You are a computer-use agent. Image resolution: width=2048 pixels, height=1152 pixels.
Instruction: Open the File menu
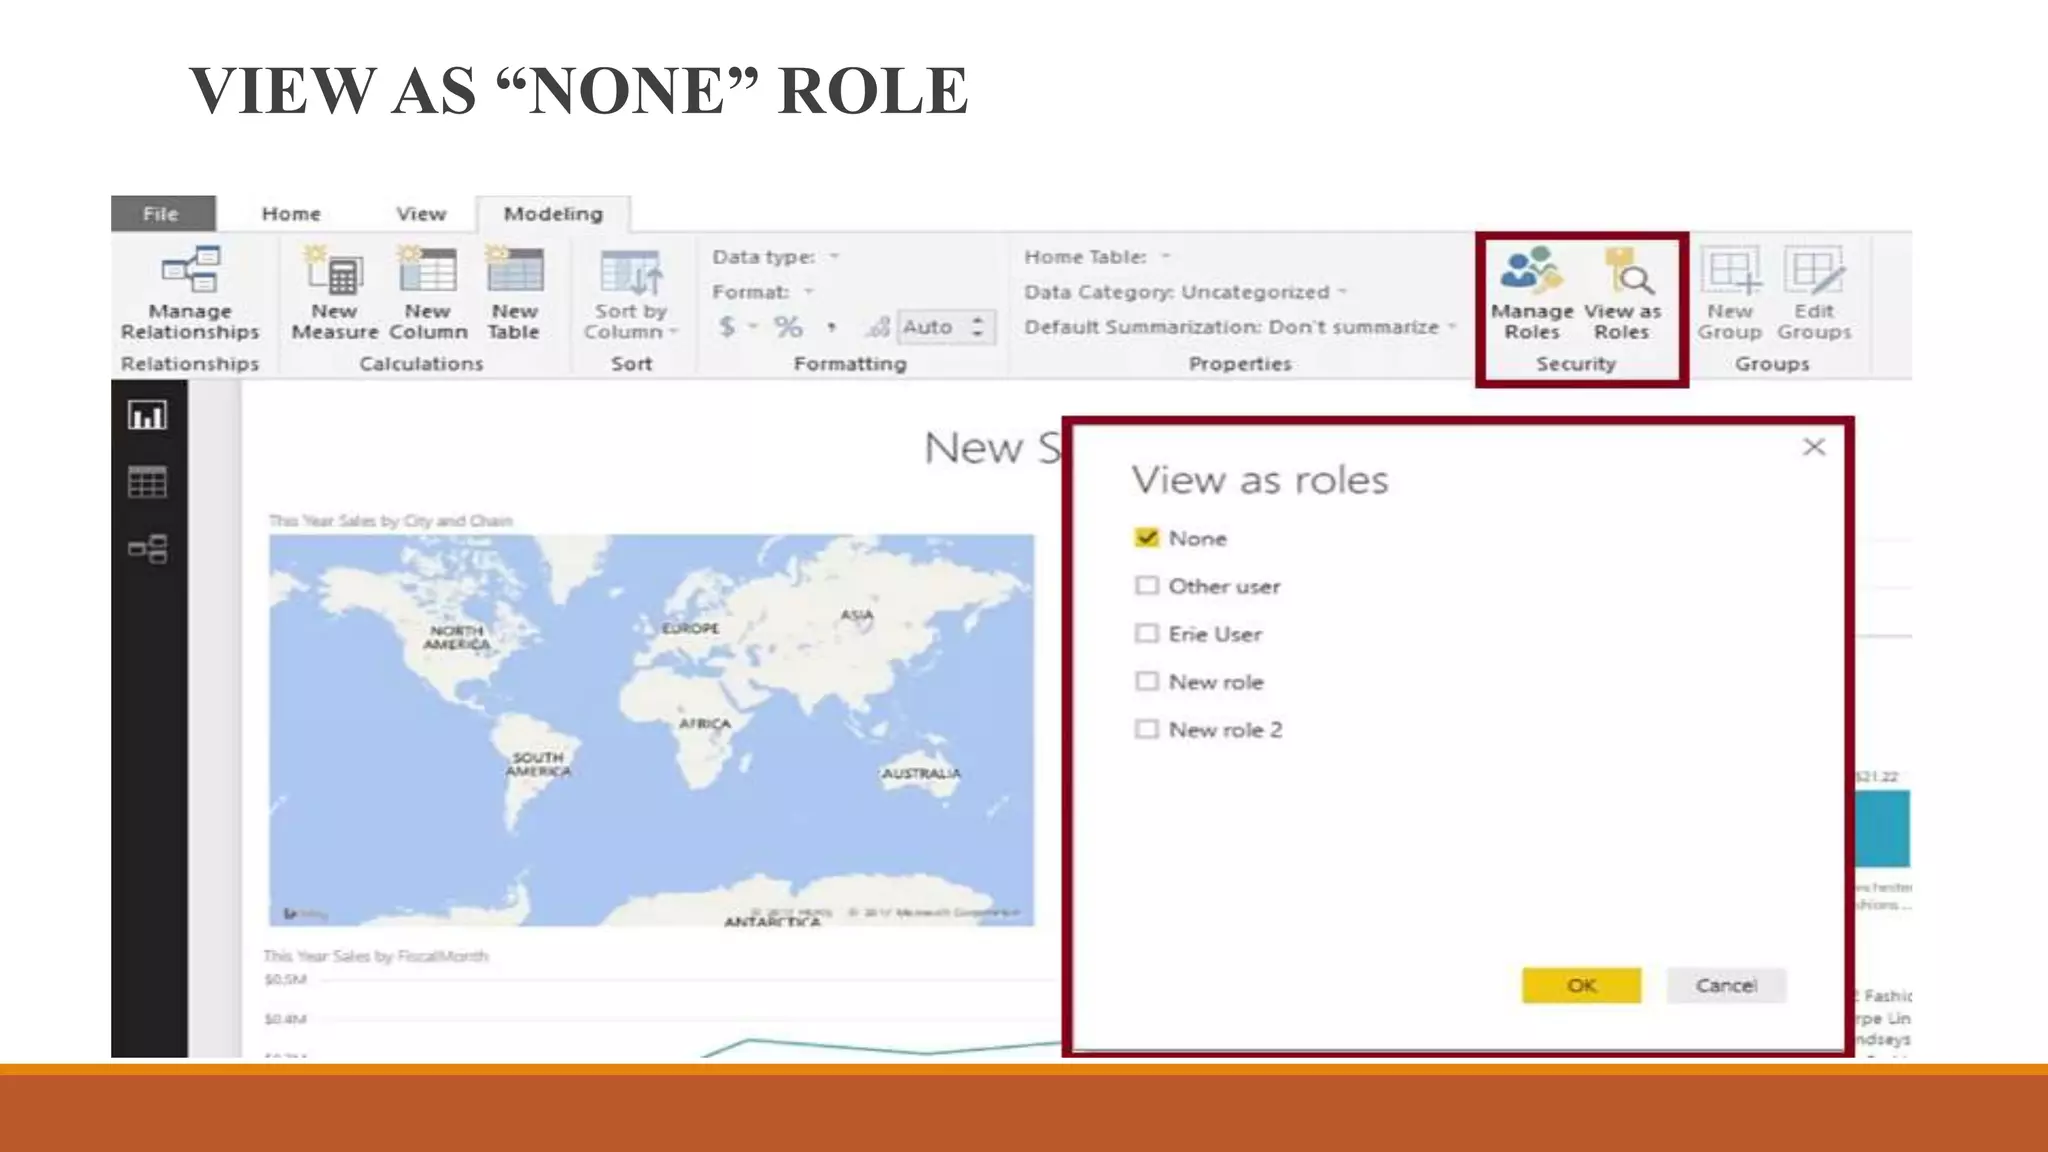(x=162, y=213)
